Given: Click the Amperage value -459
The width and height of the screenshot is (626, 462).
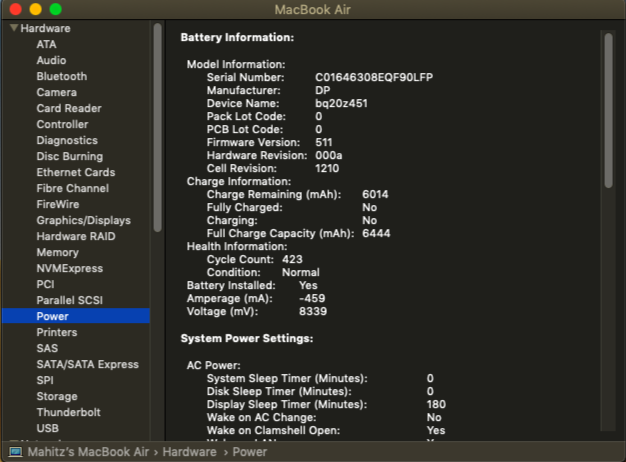Looking at the screenshot, I should tap(312, 298).
